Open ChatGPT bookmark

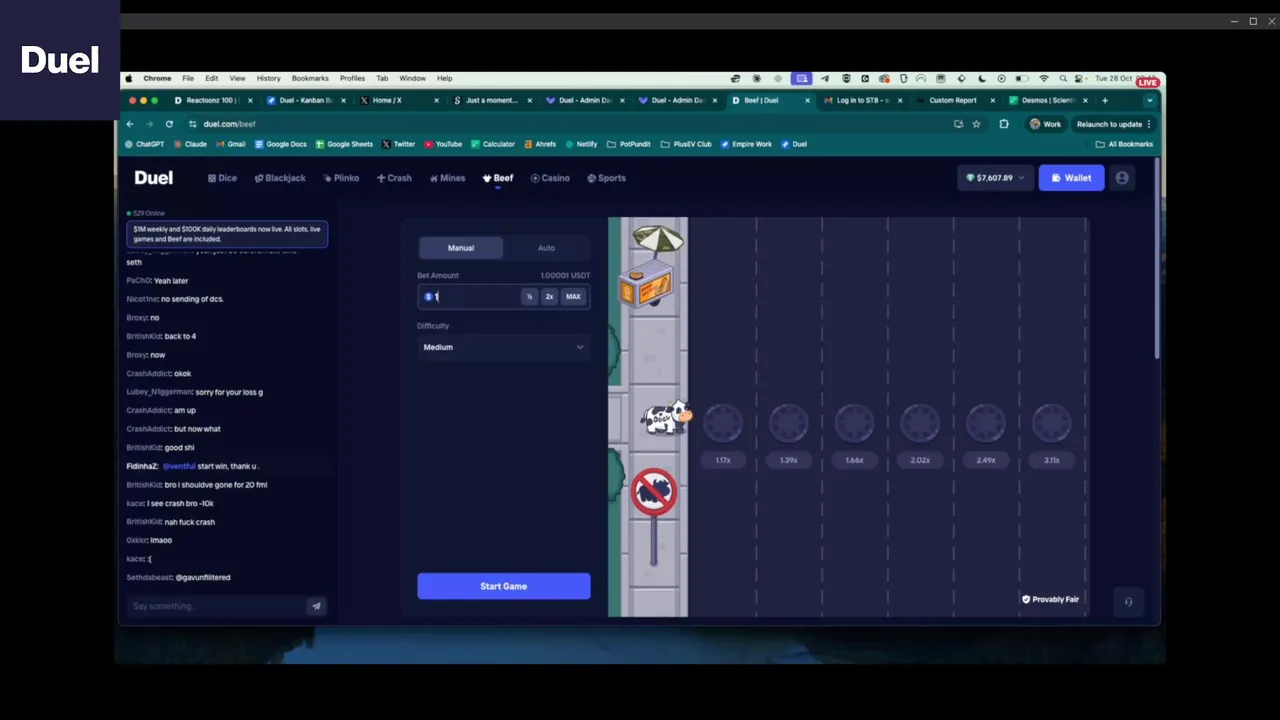coord(144,144)
